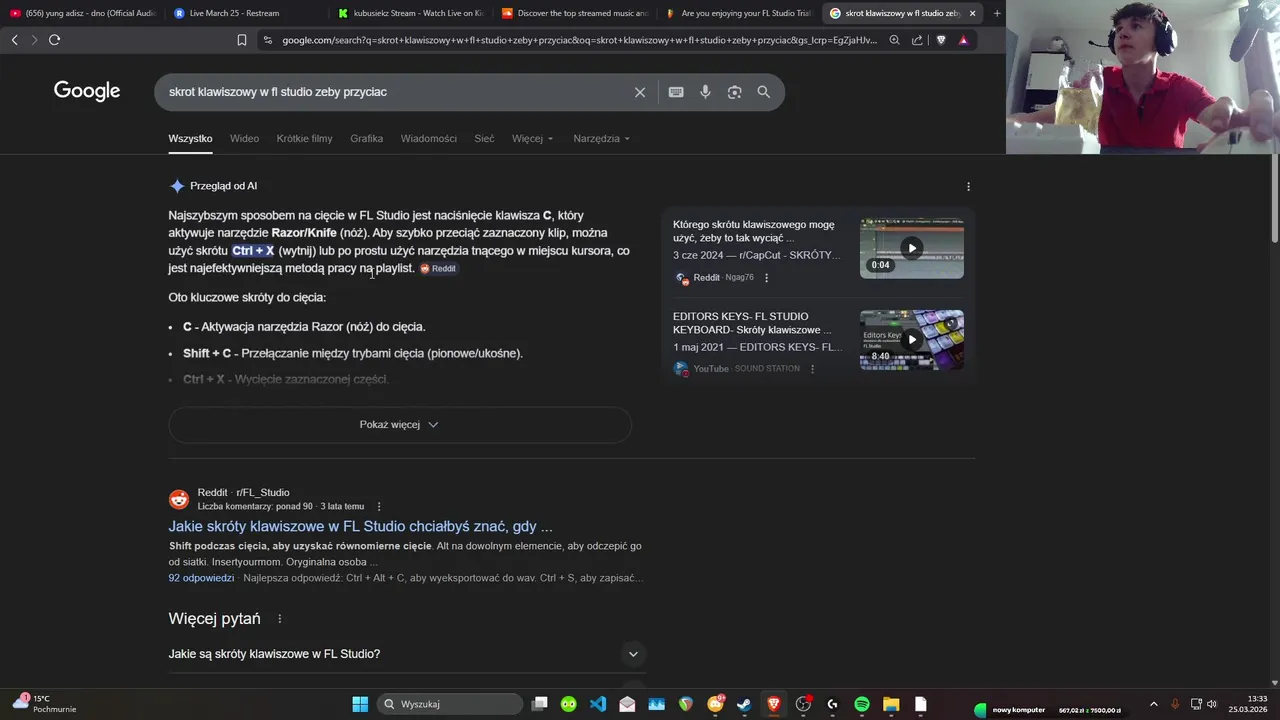Start voice search with the microphone icon
This screenshot has height=720, width=1280.
tap(705, 92)
